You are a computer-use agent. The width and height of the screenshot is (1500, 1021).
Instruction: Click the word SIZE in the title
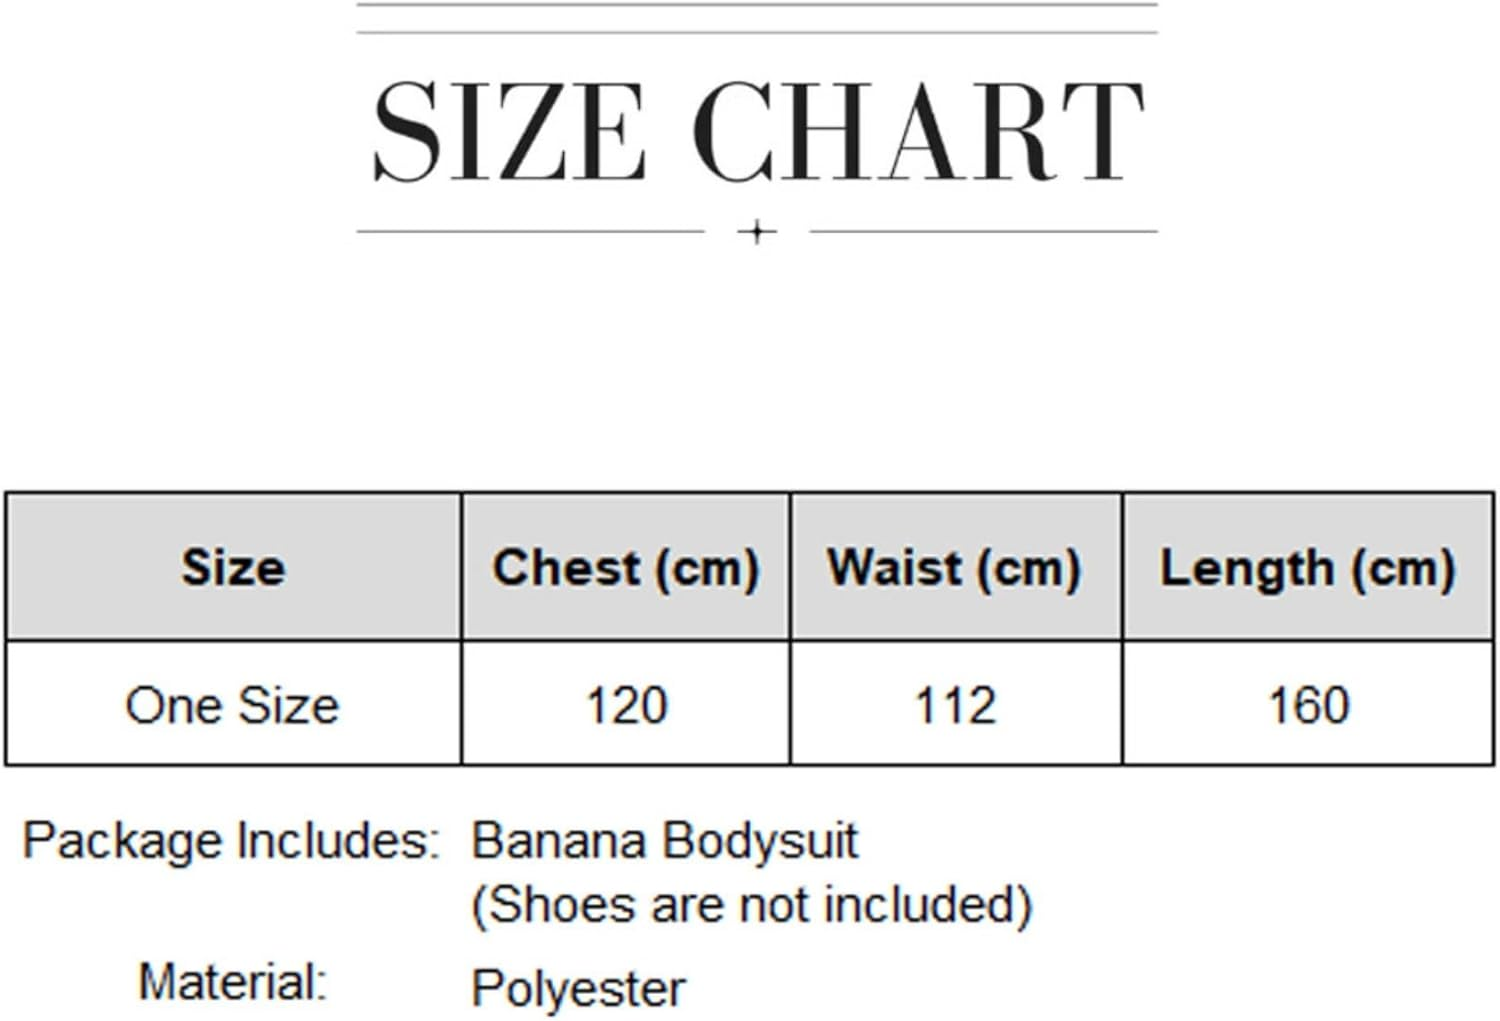(509, 132)
